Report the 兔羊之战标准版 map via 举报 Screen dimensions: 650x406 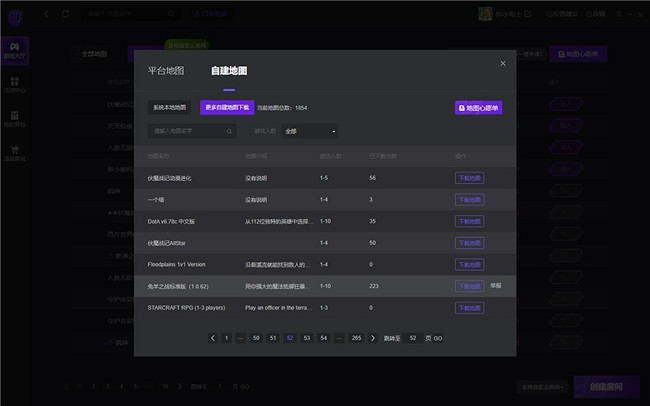pos(495,285)
